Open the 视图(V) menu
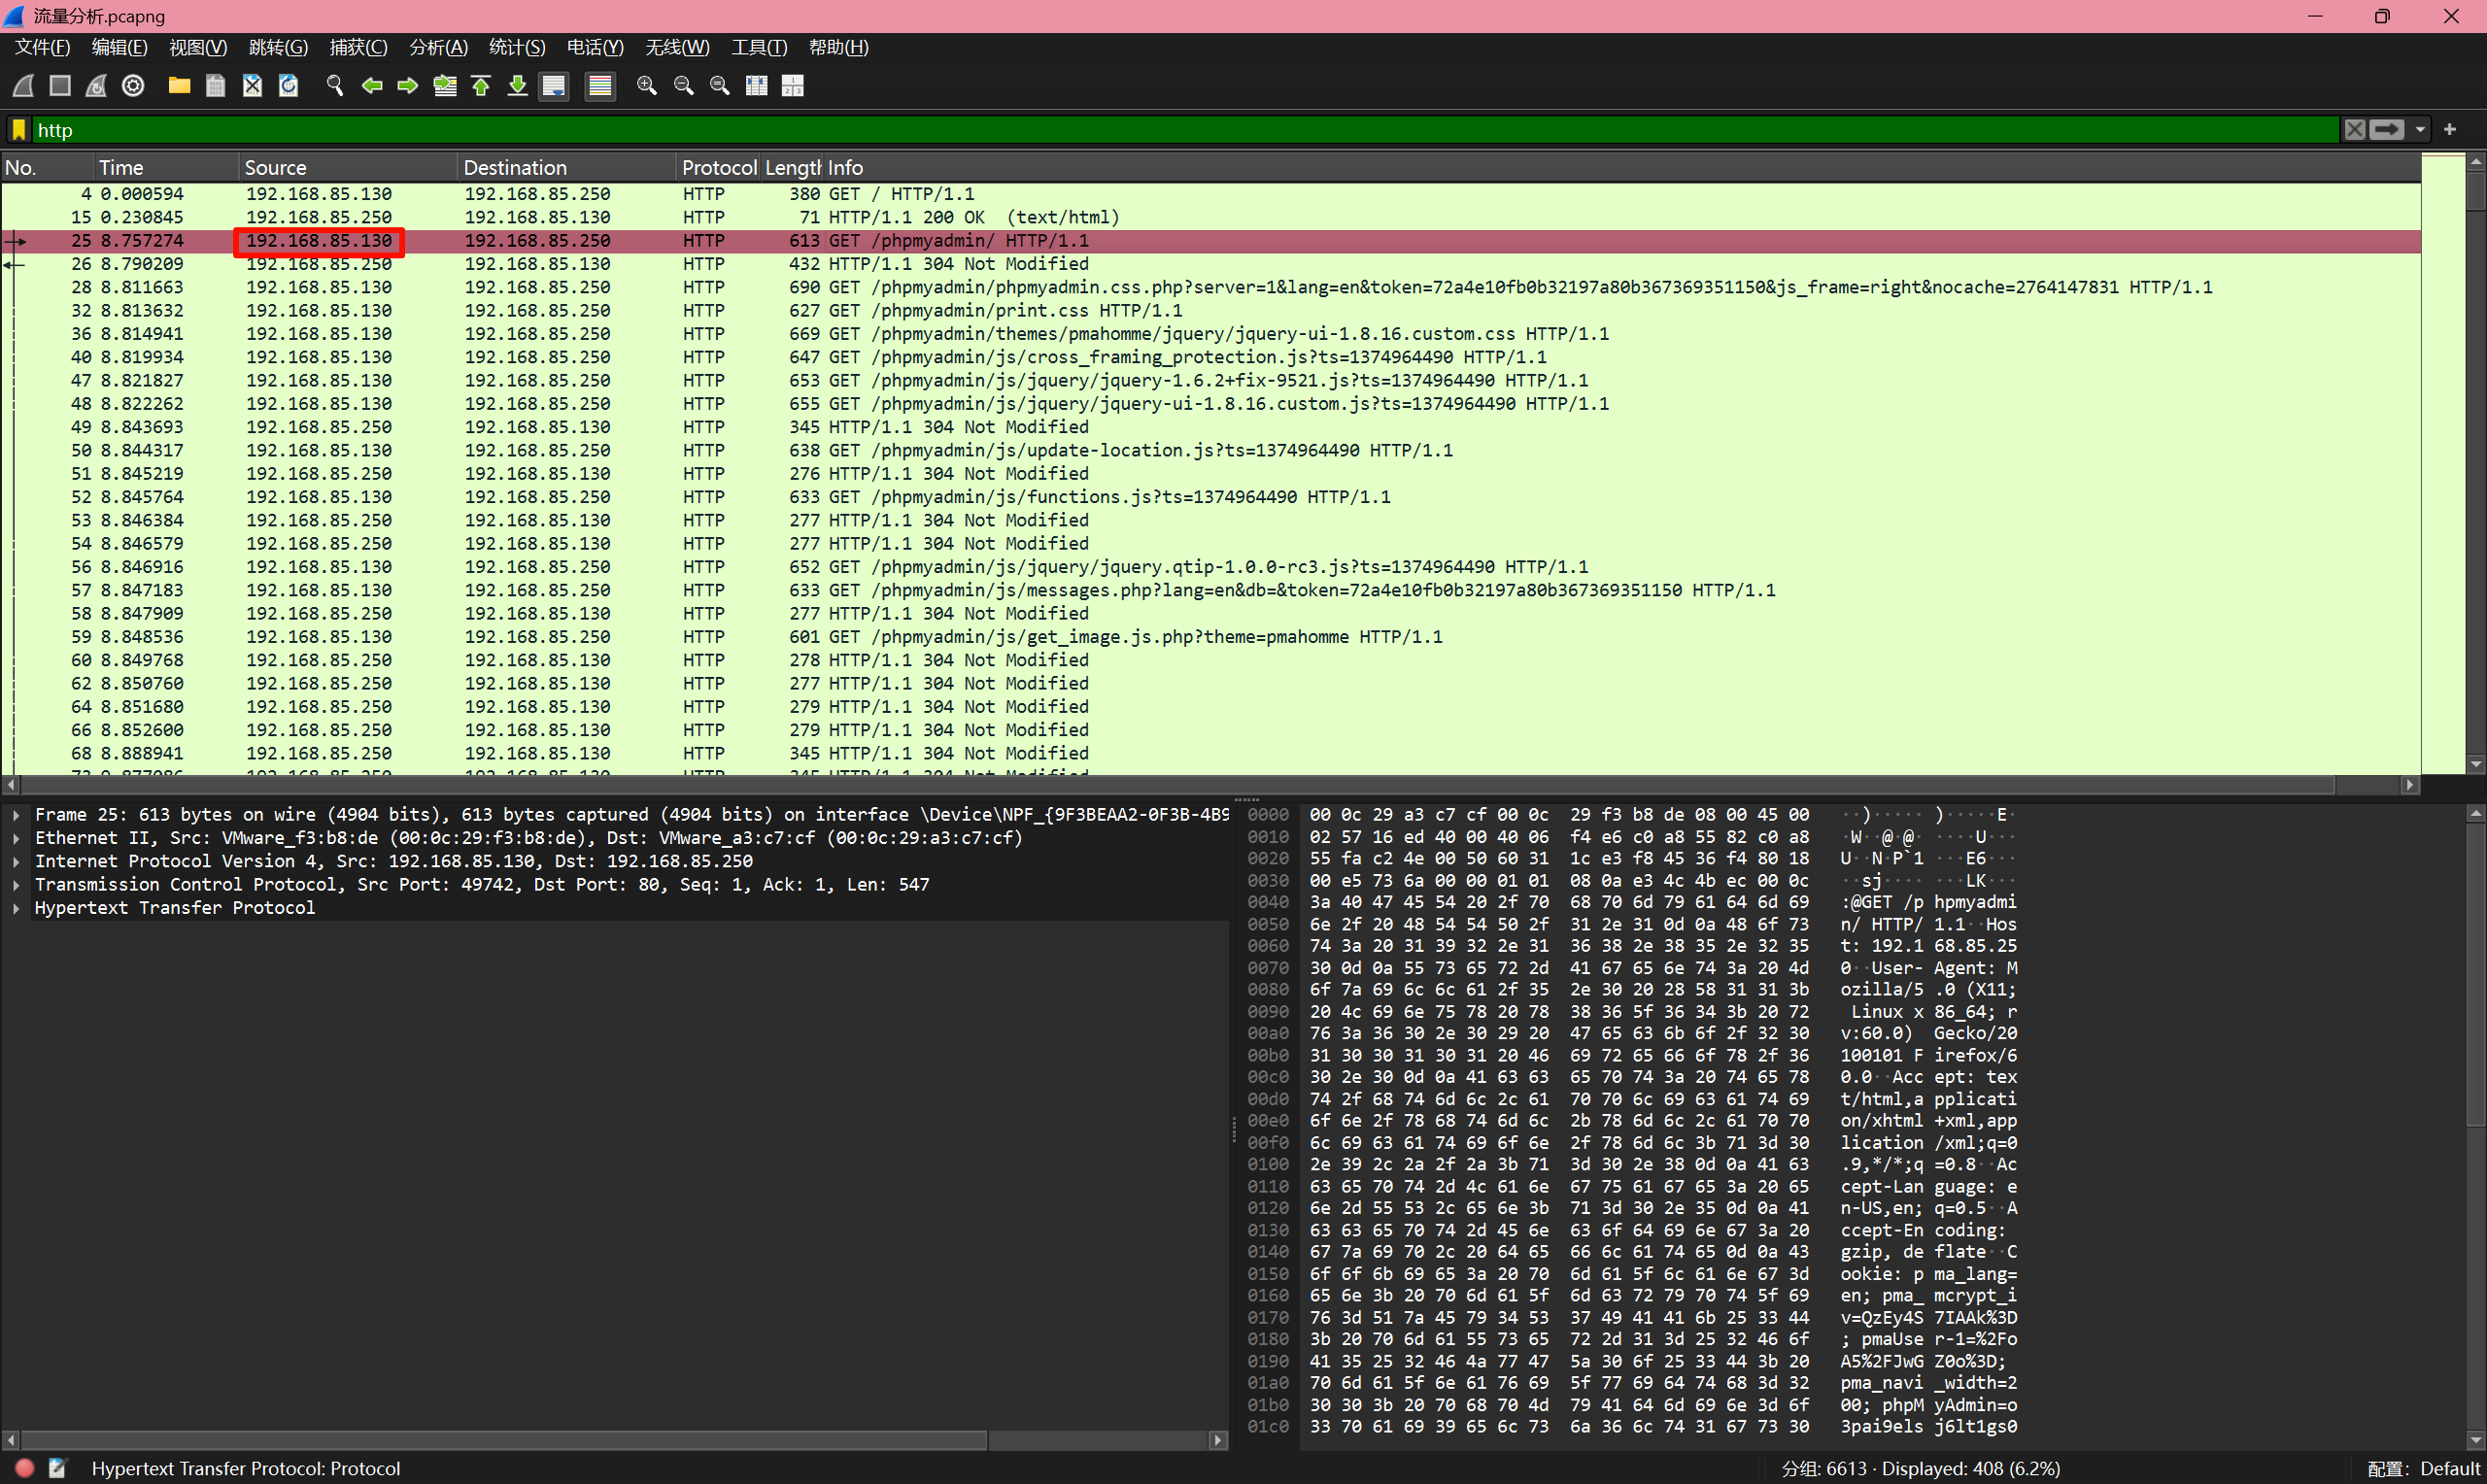Image resolution: width=2487 pixels, height=1484 pixels. 198,47
